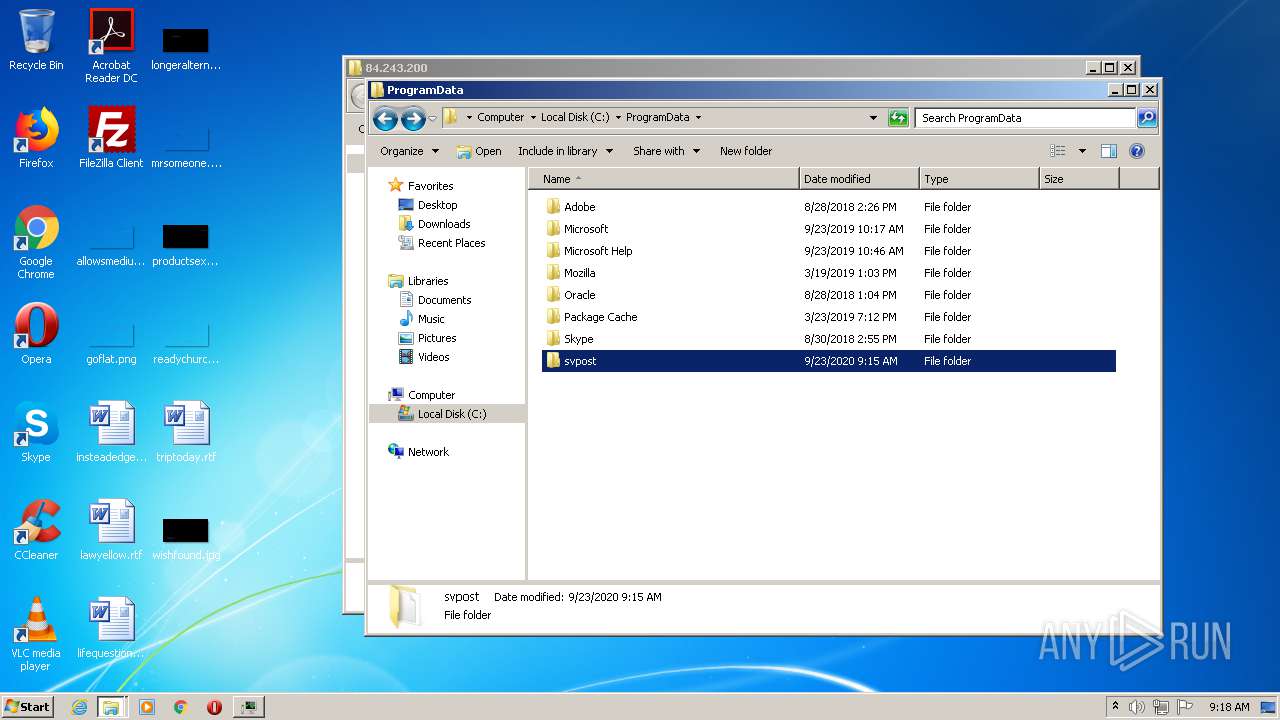Click the Opera icon on the taskbar
The width and height of the screenshot is (1280, 720).
(x=214, y=707)
